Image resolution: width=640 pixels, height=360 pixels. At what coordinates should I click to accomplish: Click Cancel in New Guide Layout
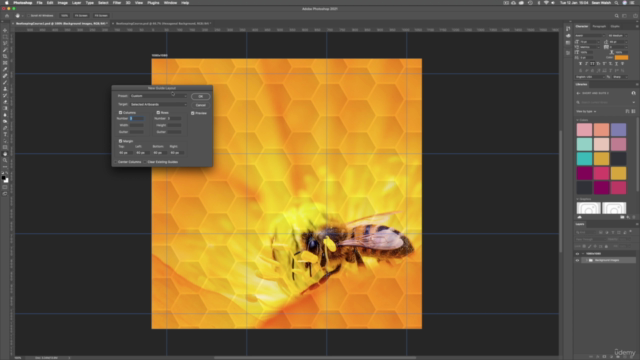(200, 105)
